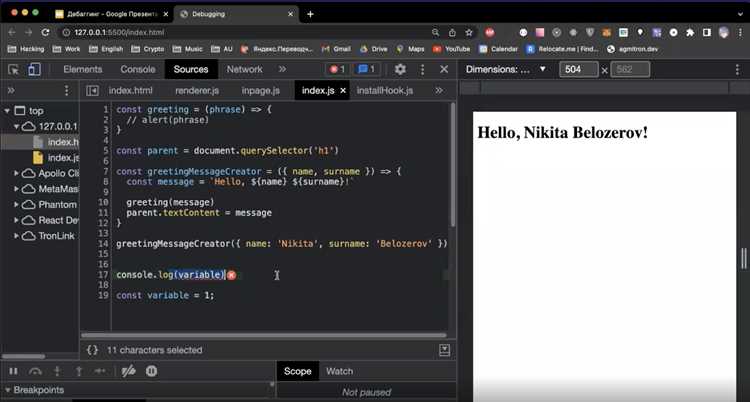Viewport: 750px width, 402px height.
Task: Switch to the renderer.js file tab
Action: [x=197, y=90]
